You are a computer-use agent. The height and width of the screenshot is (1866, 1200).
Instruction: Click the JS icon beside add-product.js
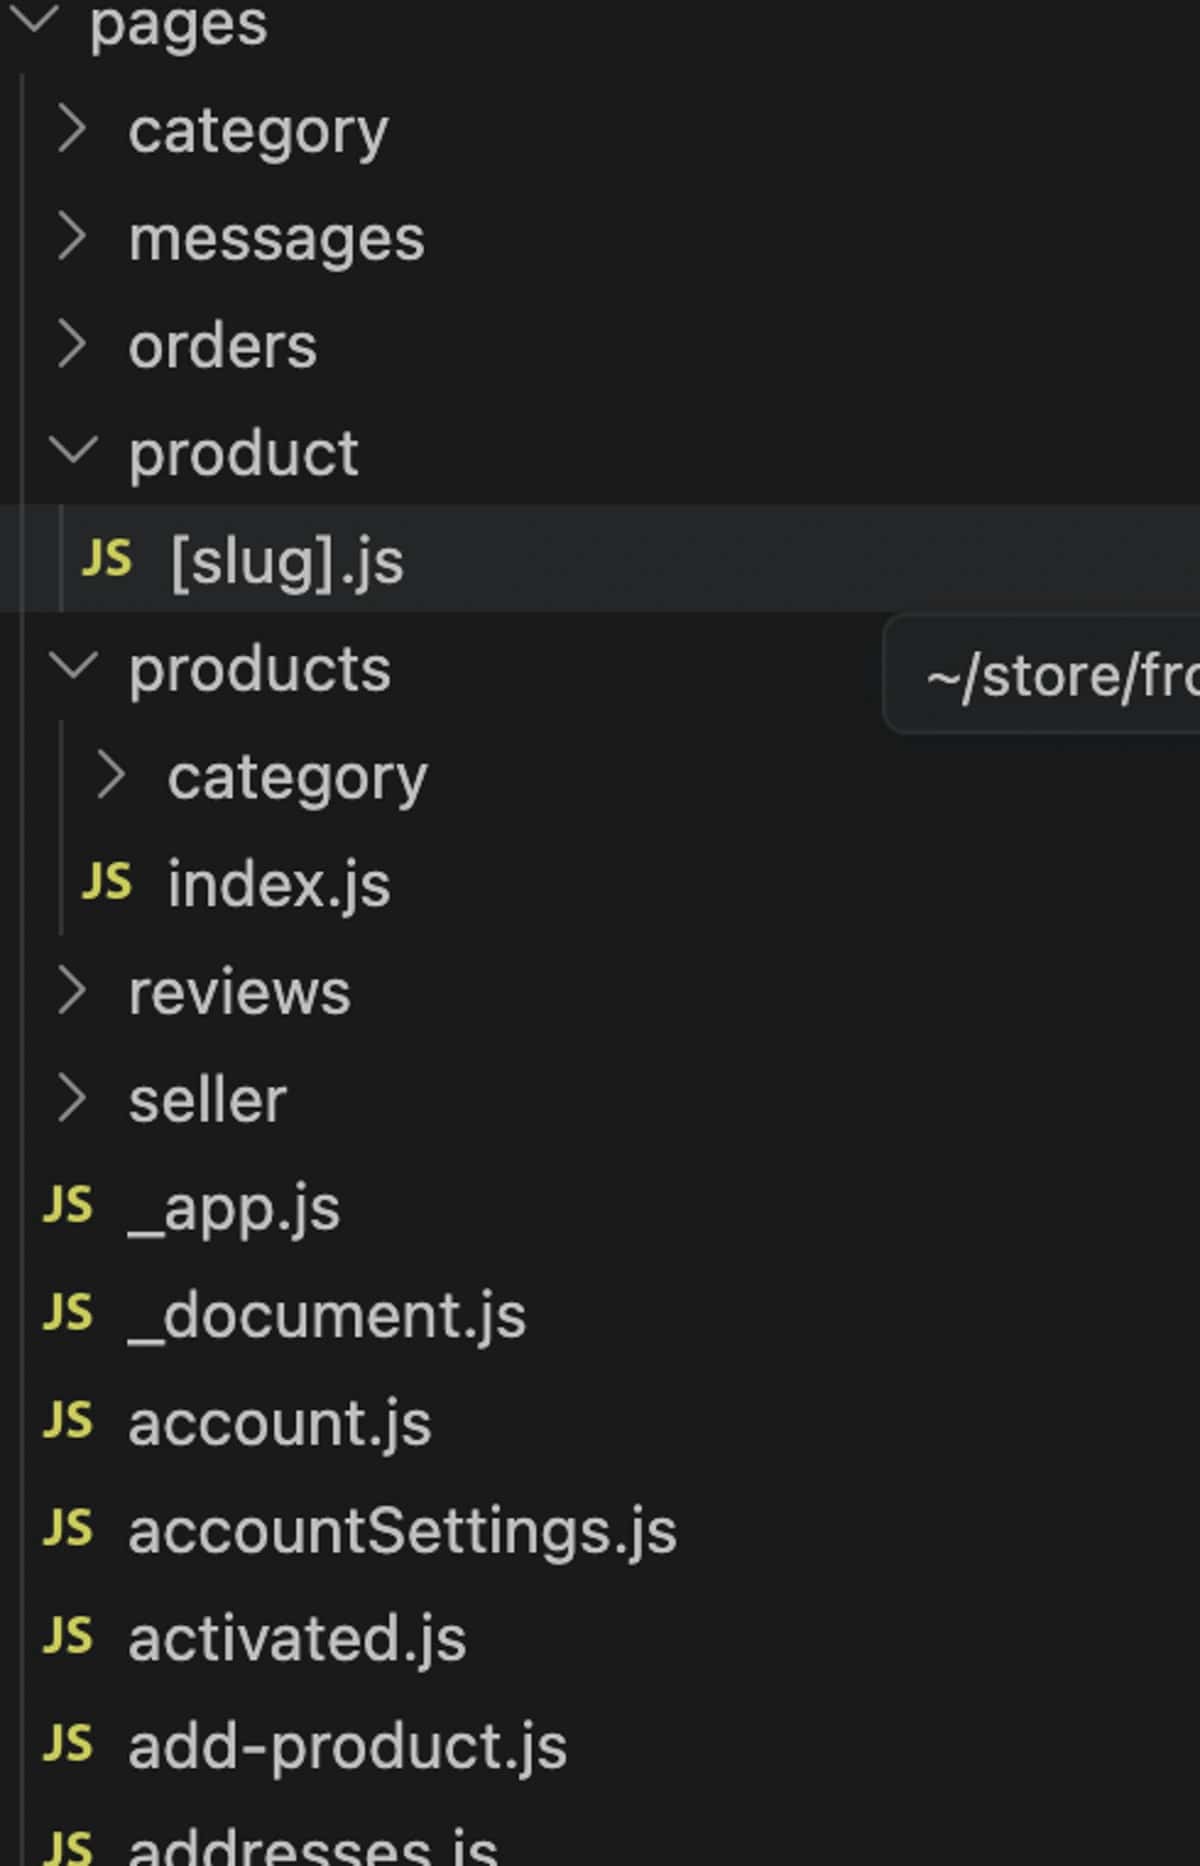[68, 1745]
